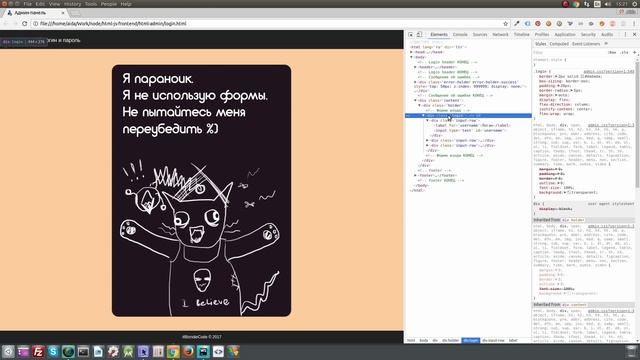Image resolution: width=640 pixels, height=360 pixels.
Task: Open the system volume indicator
Action: coord(608,4)
